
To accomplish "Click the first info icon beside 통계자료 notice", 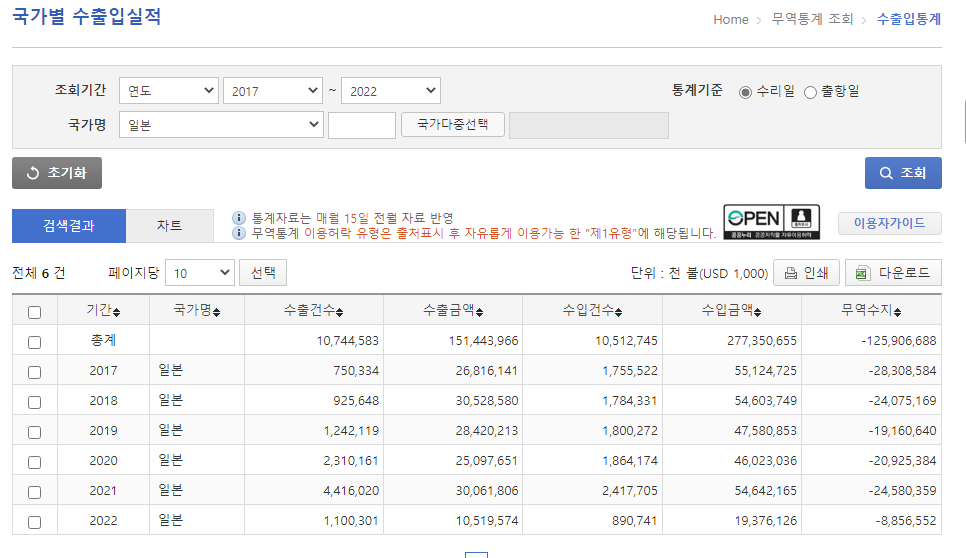I will 239,218.
